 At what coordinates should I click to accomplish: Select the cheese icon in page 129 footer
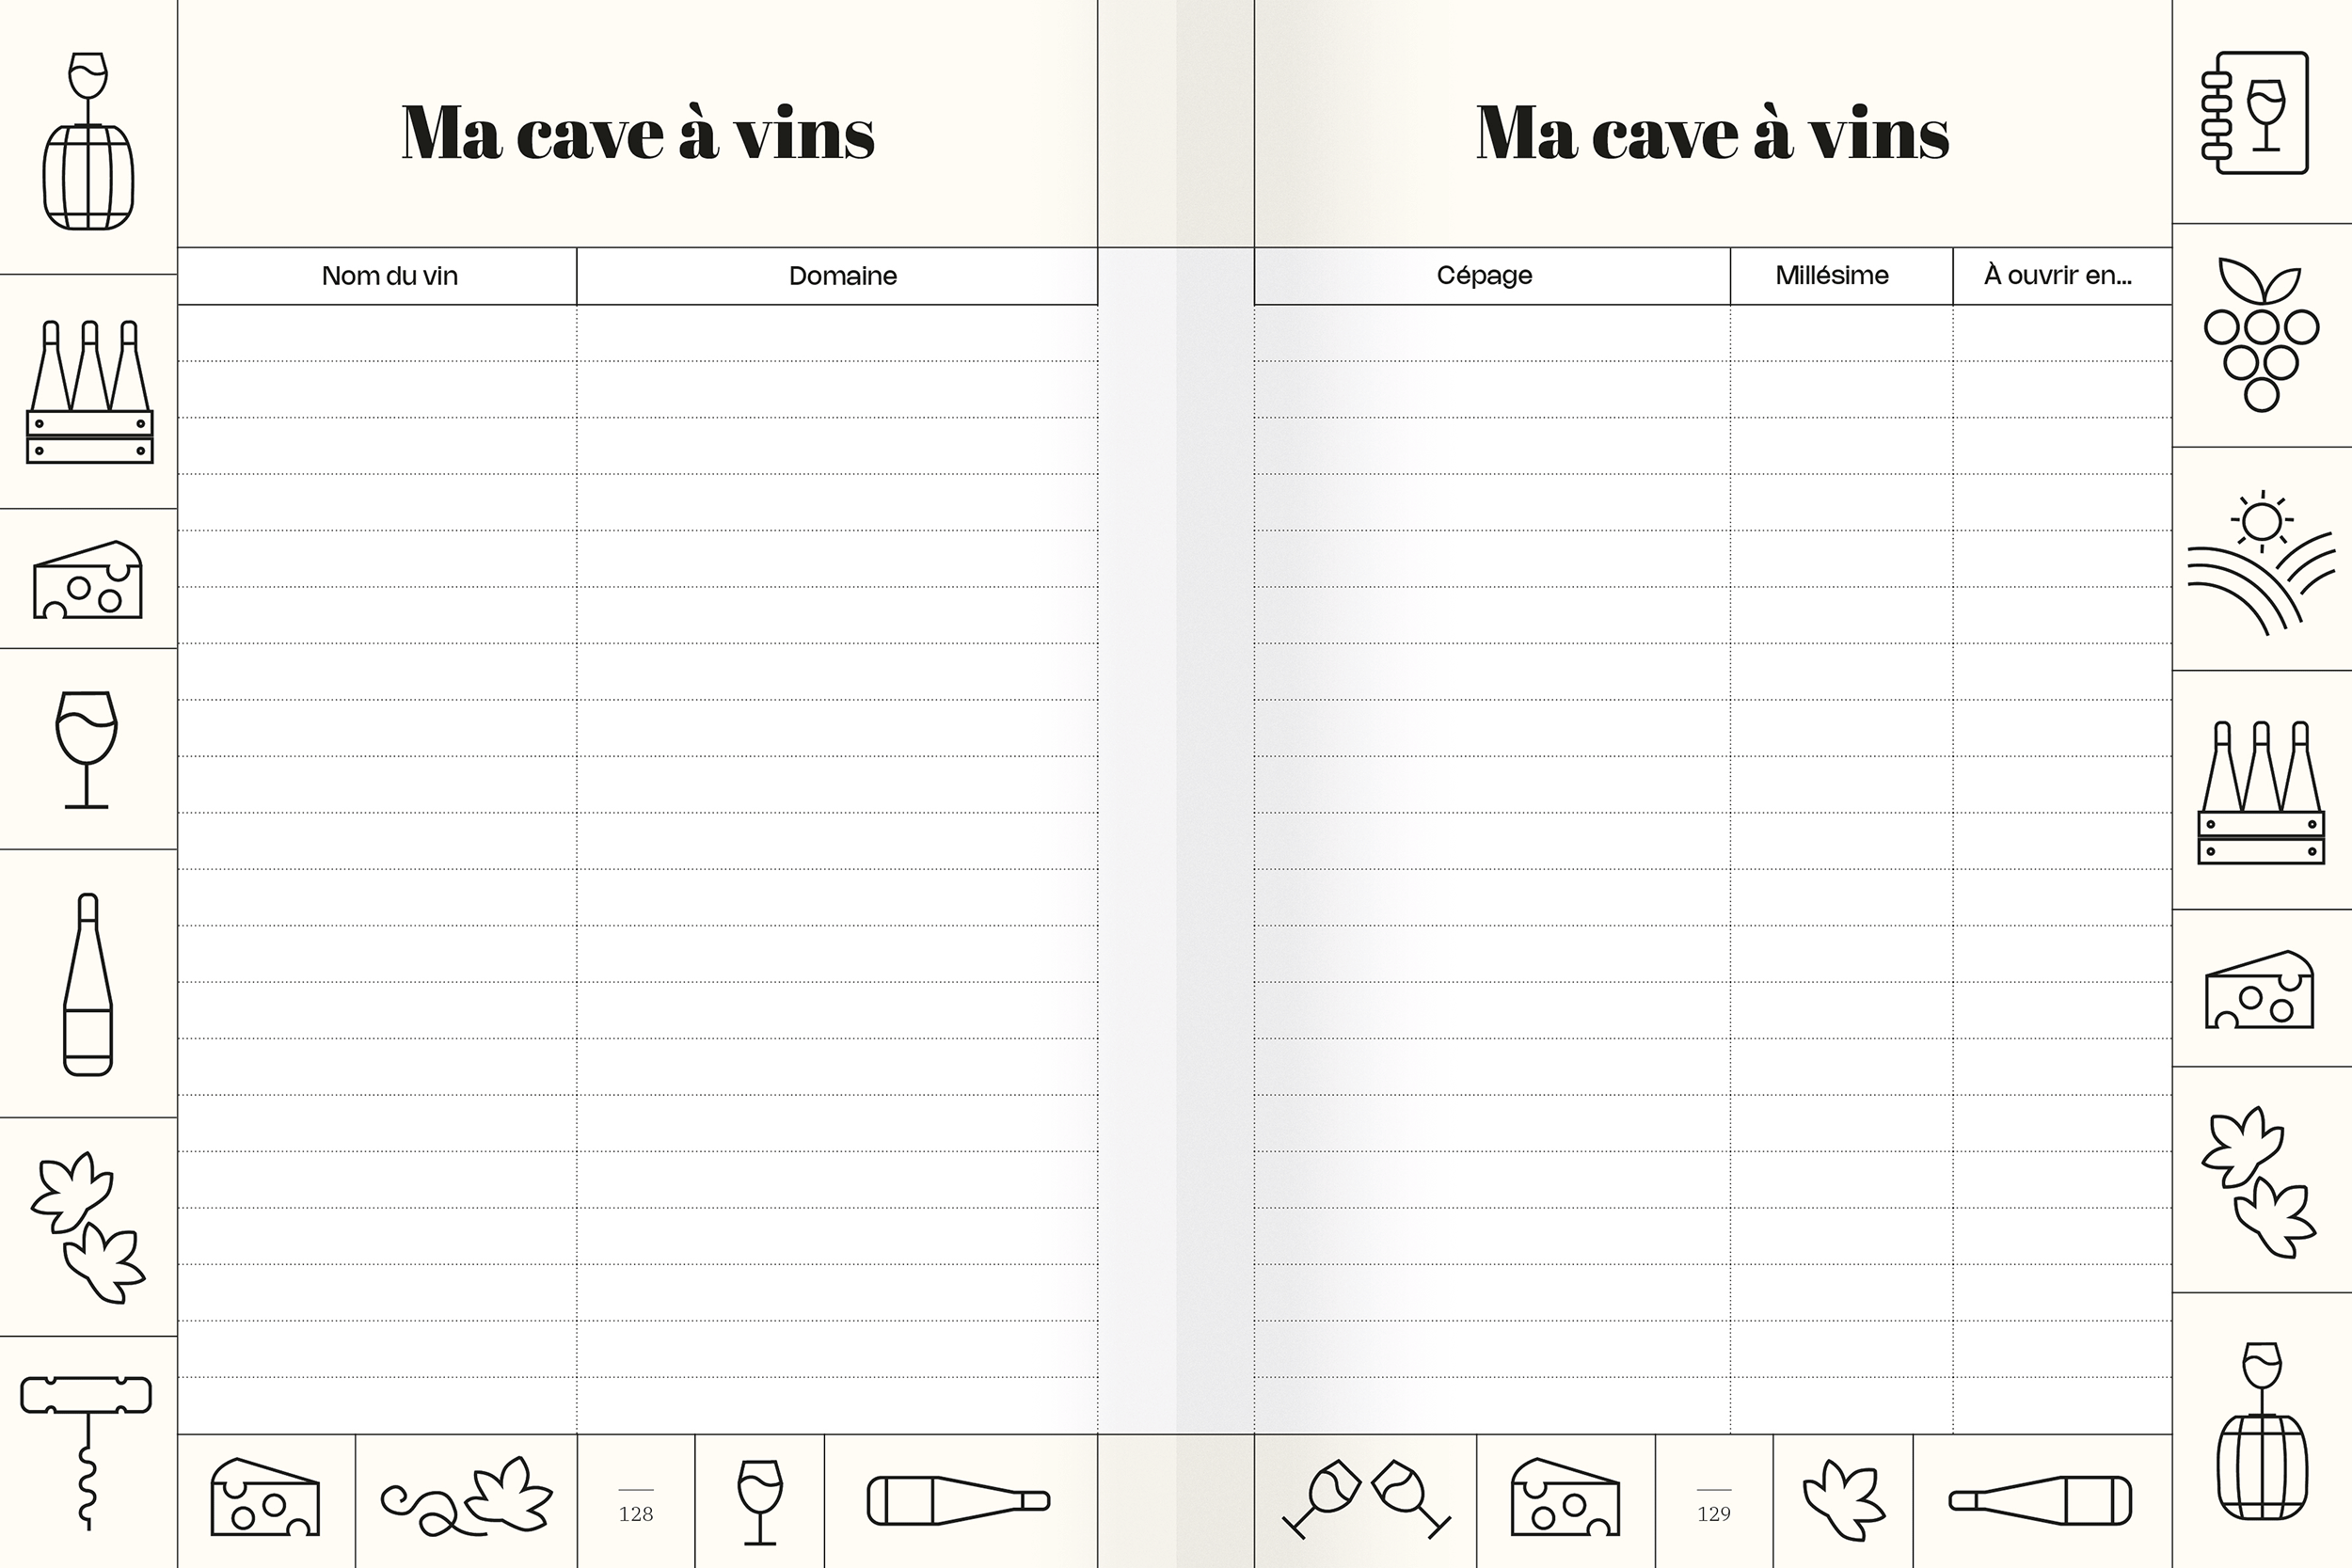click(1565, 1497)
